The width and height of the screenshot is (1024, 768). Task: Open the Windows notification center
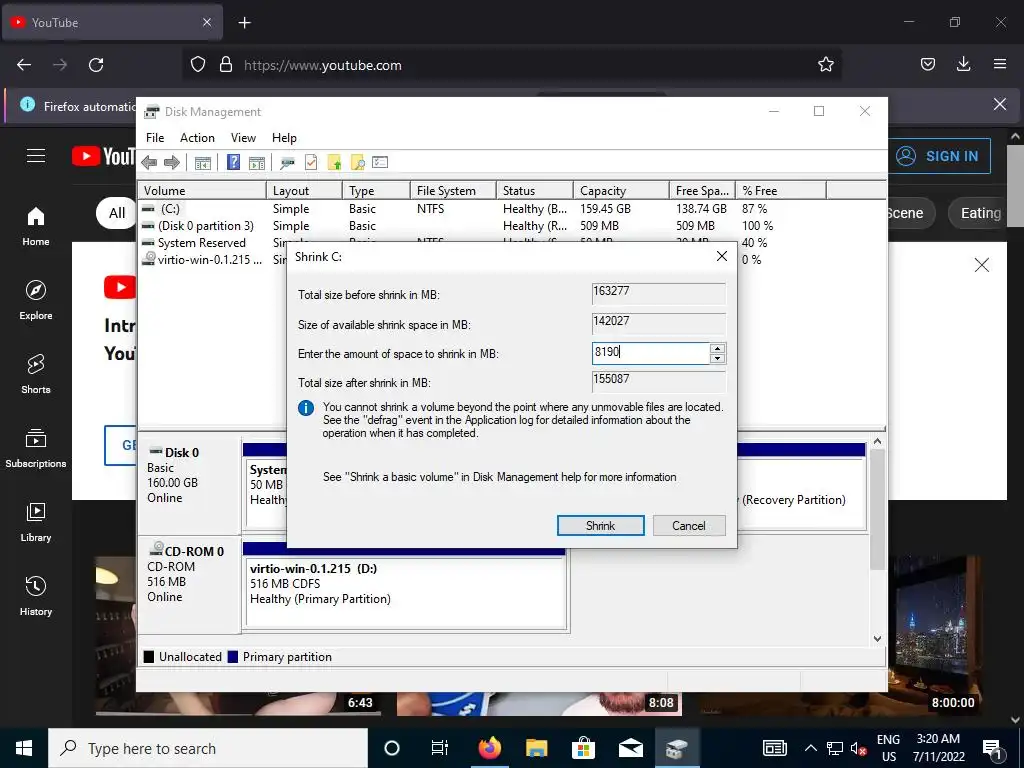pos(992,748)
